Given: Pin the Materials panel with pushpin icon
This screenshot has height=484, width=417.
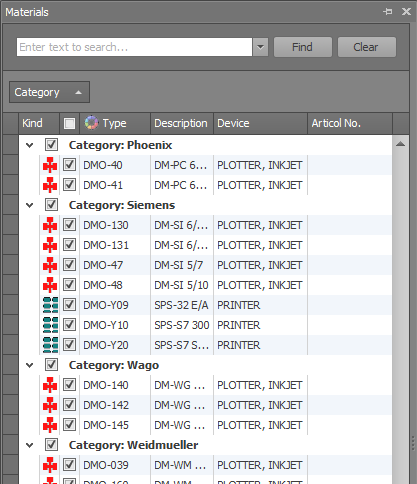Looking at the screenshot, I should (388, 12).
